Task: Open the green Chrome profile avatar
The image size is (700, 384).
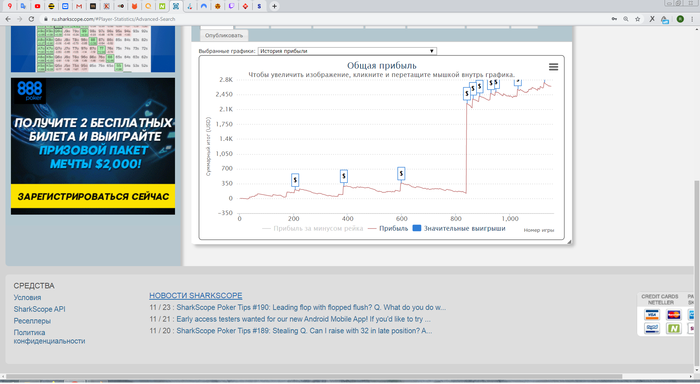Action: pyautogui.click(x=680, y=19)
